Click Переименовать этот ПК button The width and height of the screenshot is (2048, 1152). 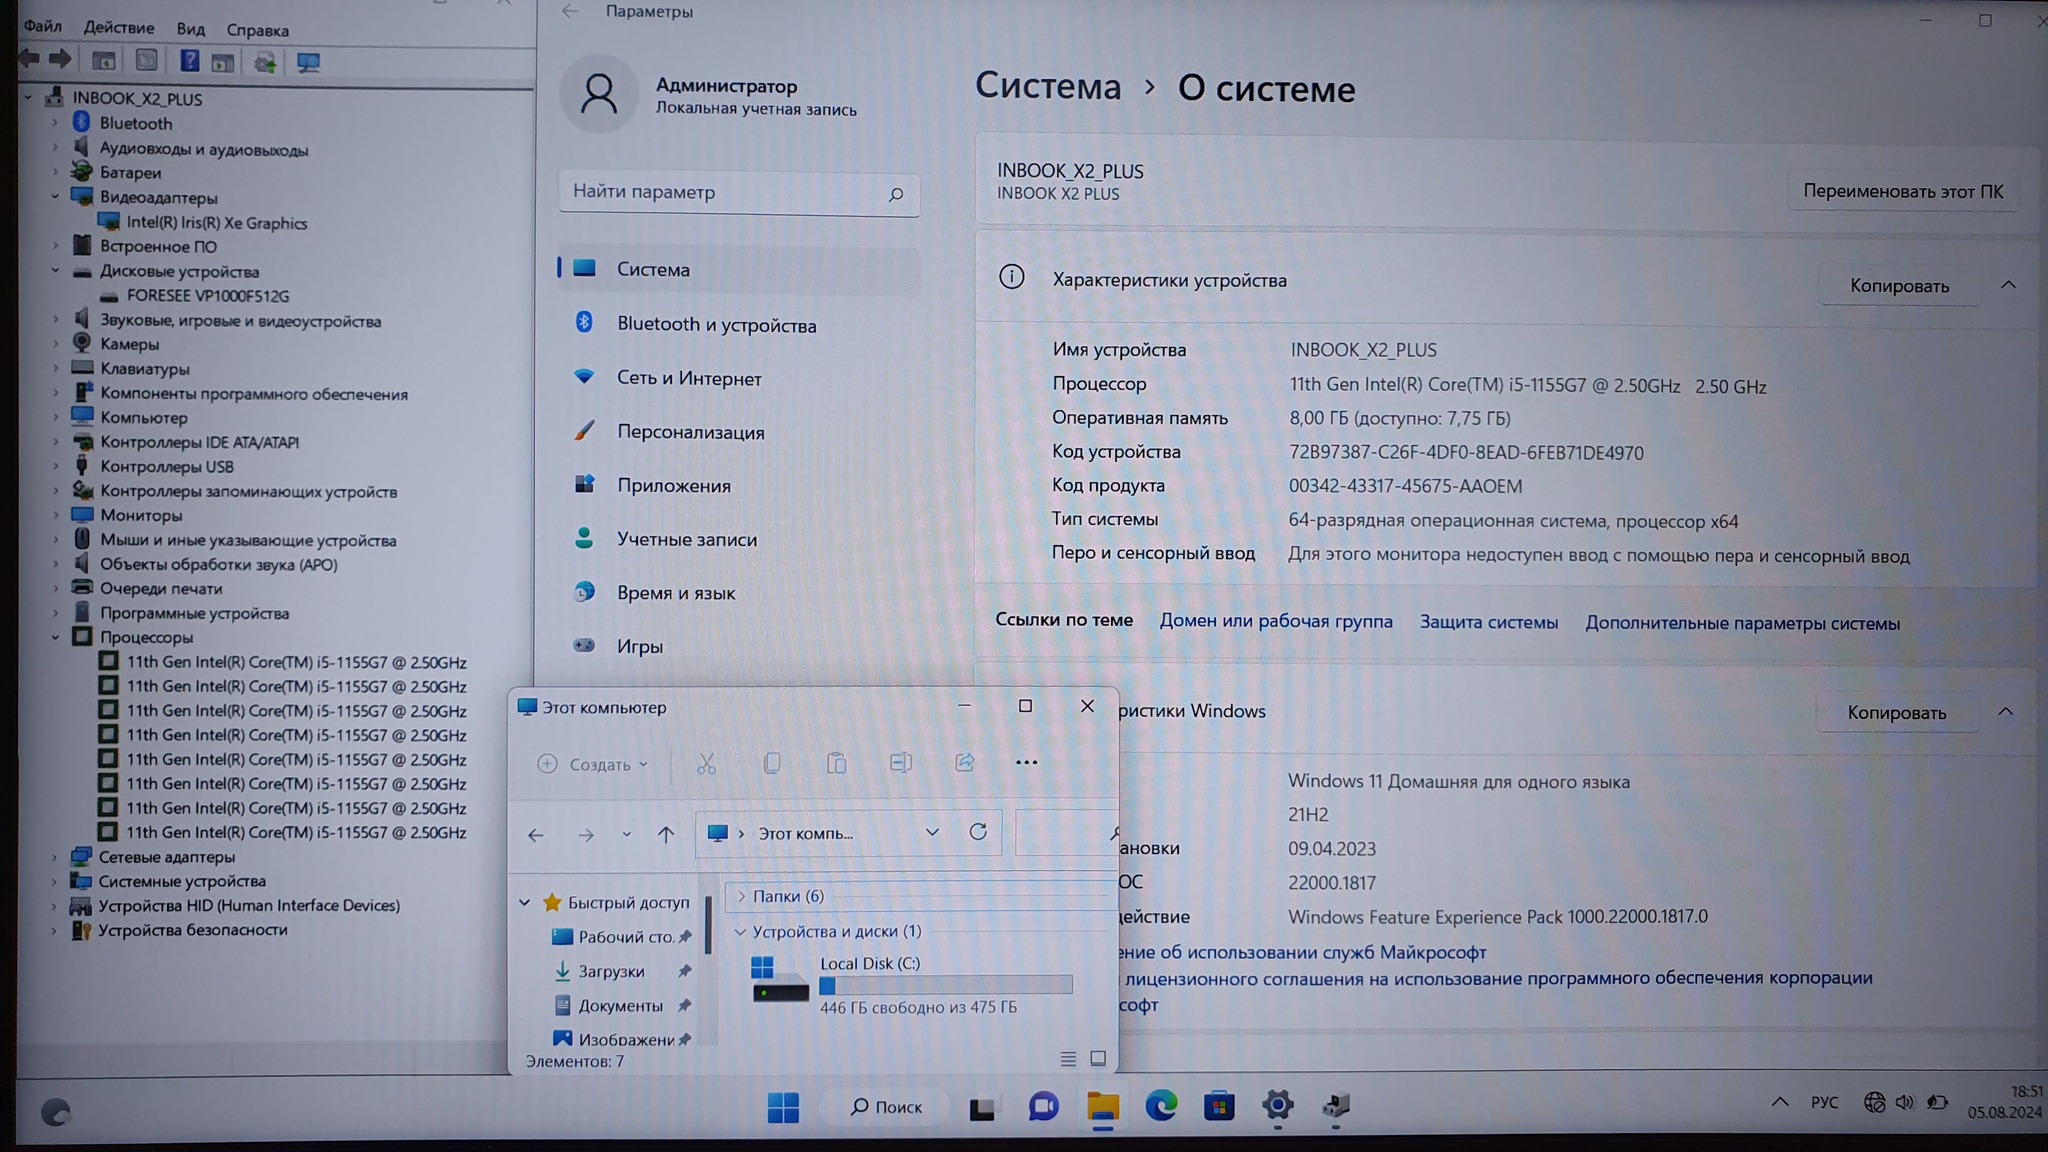point(1902,191)
